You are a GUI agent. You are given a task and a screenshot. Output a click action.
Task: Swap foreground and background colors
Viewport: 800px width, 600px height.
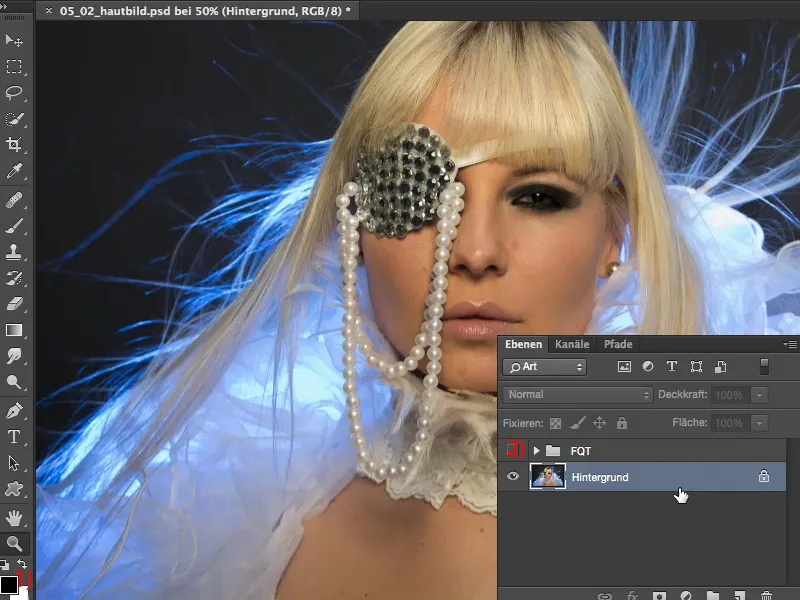22,563
